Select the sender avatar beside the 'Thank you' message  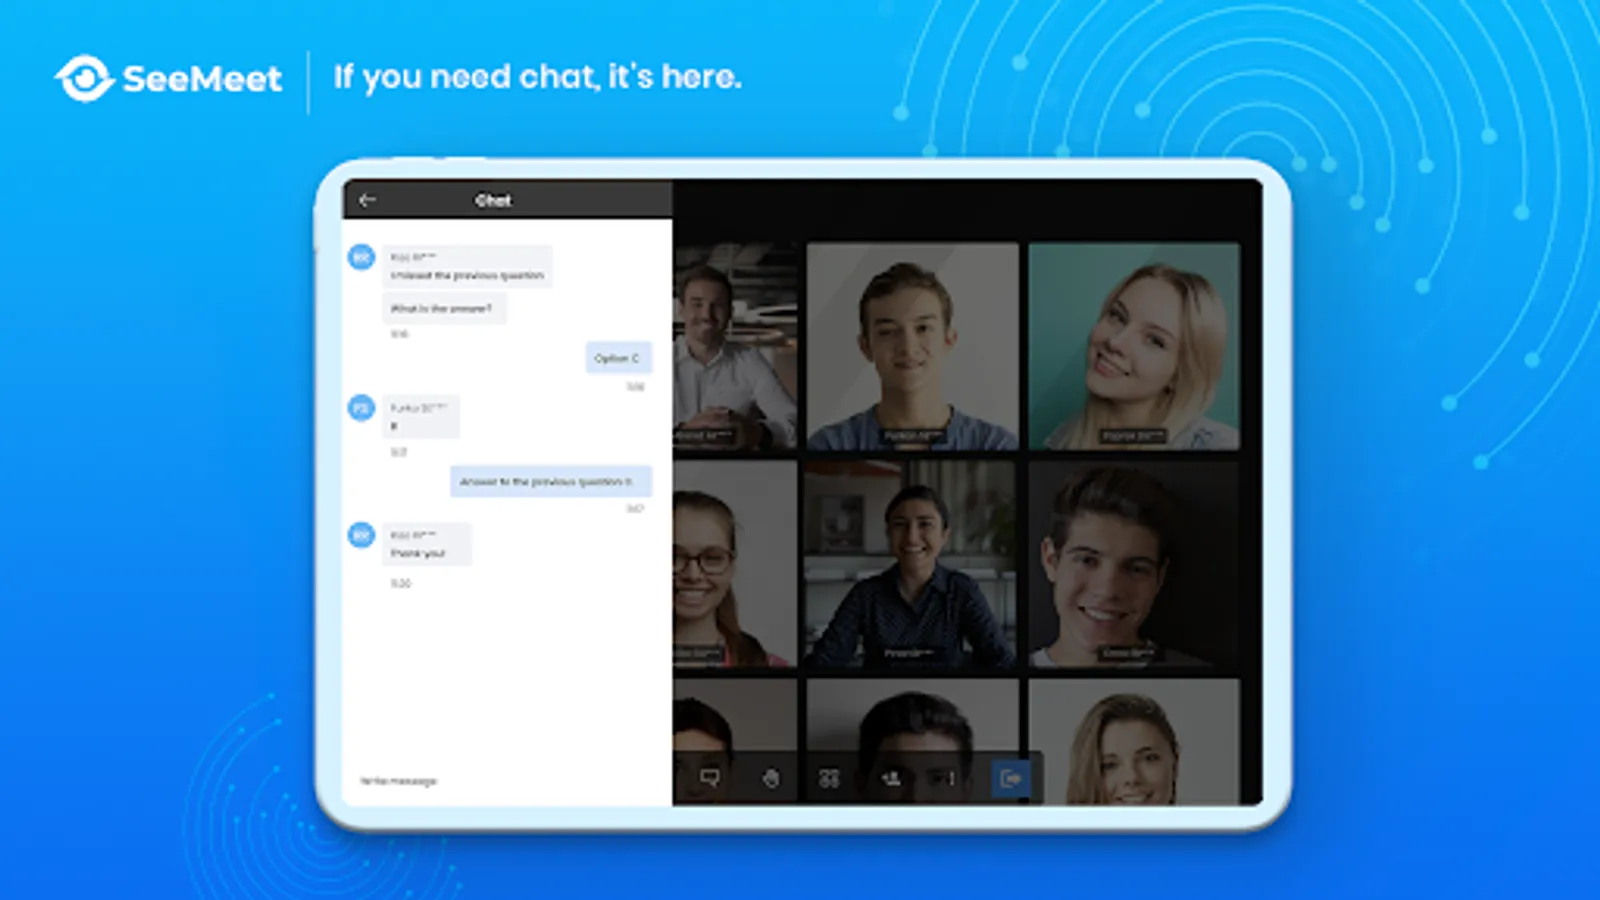coord(361,535)
